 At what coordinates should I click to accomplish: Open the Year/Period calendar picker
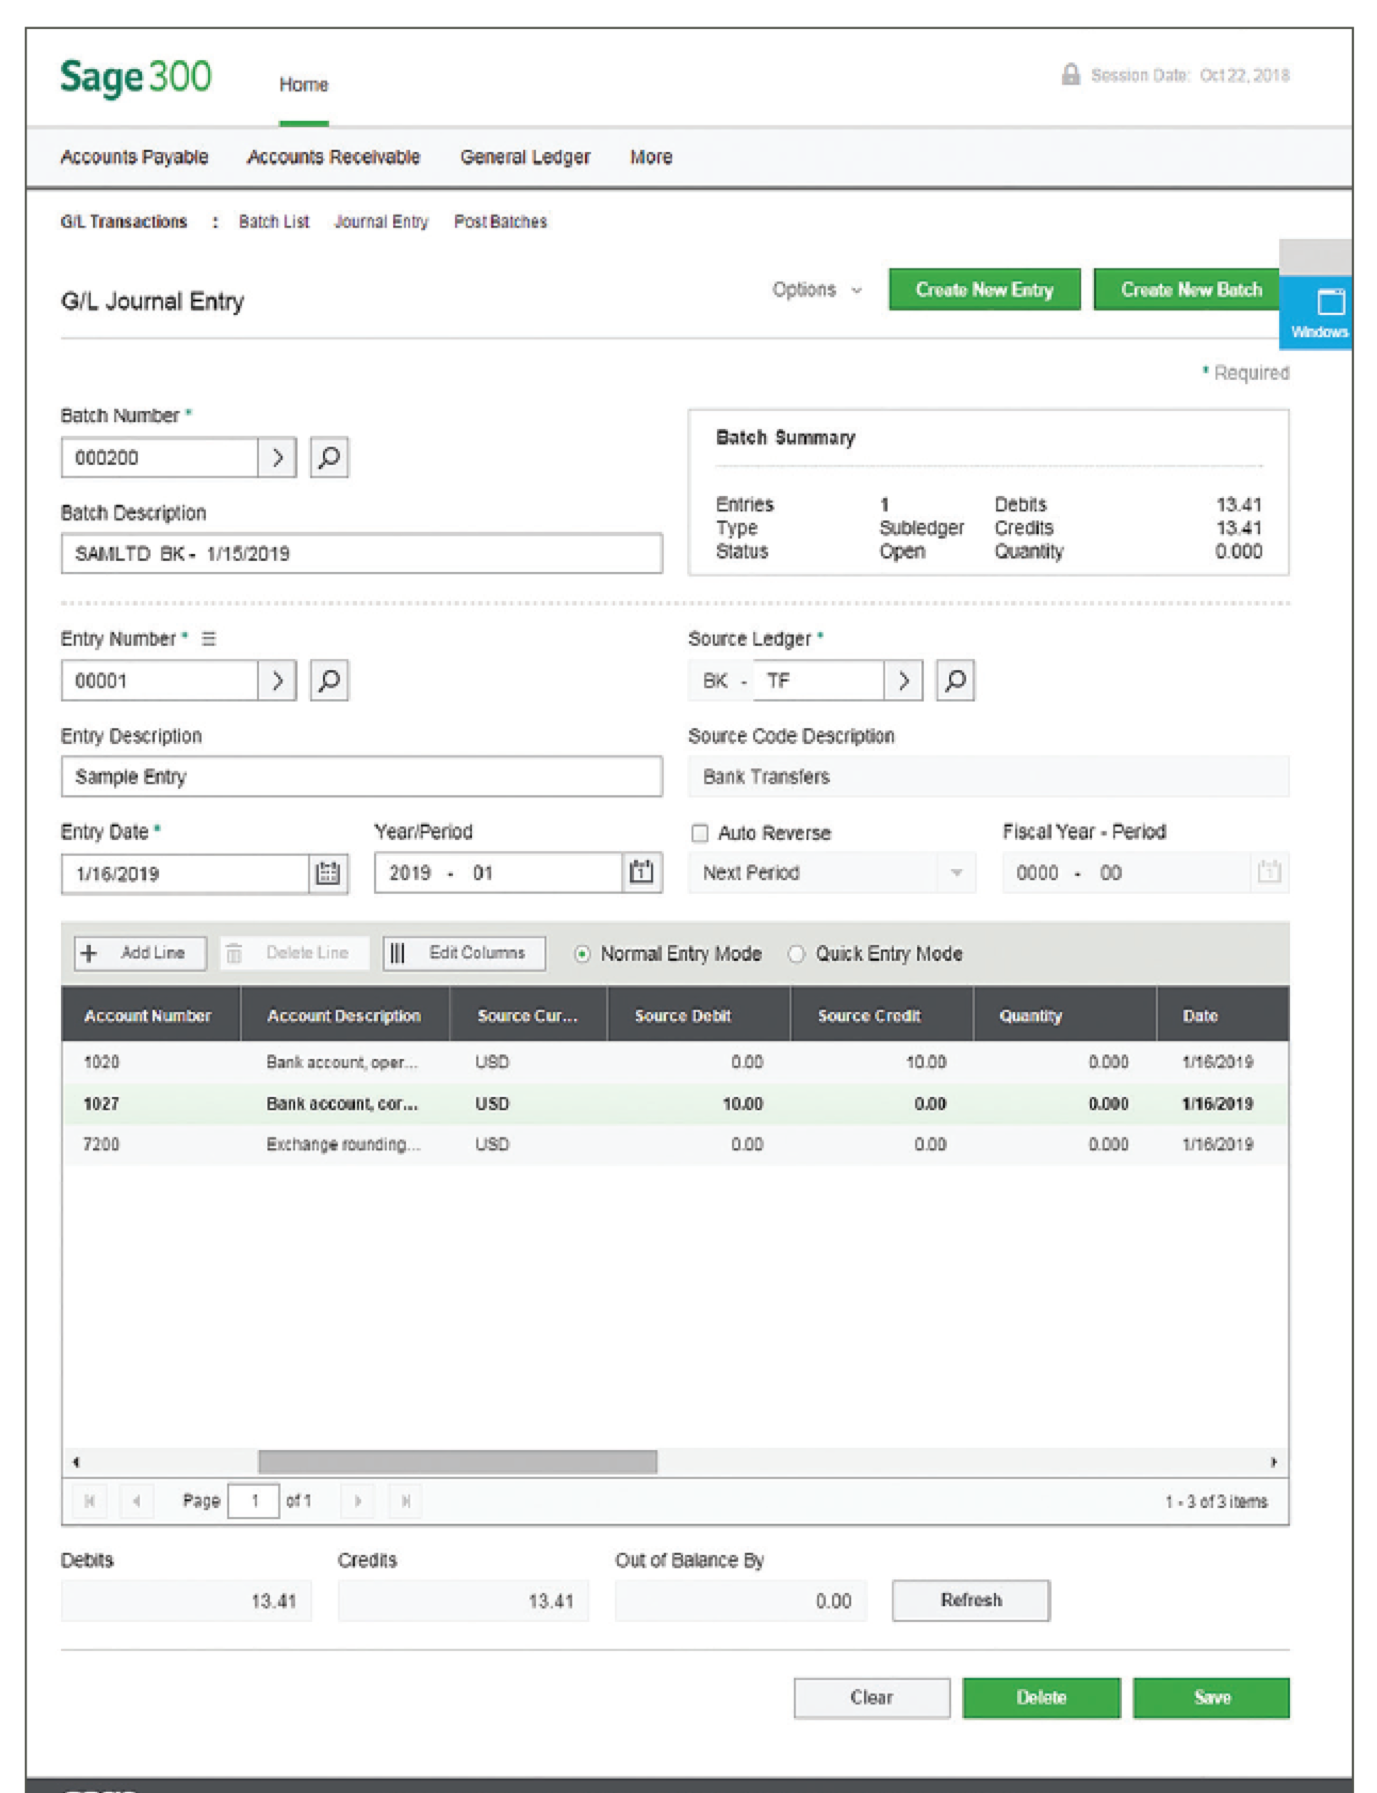642,873
